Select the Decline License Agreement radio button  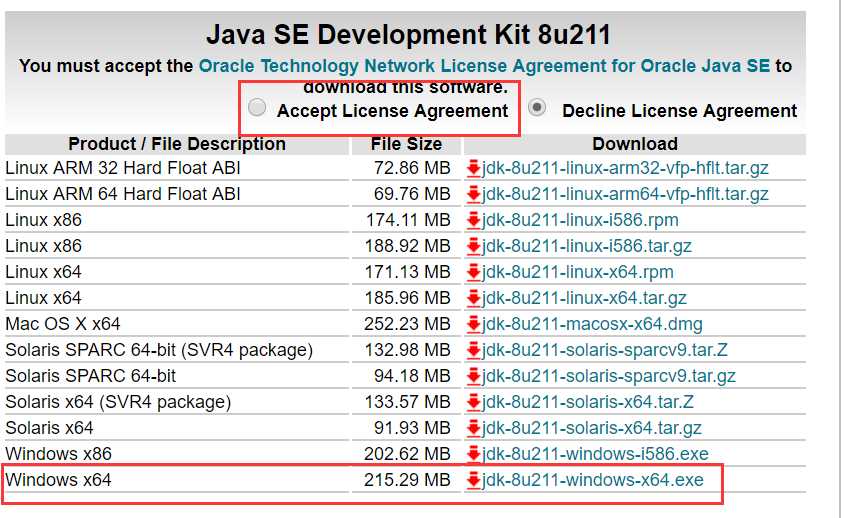(537, 108)
